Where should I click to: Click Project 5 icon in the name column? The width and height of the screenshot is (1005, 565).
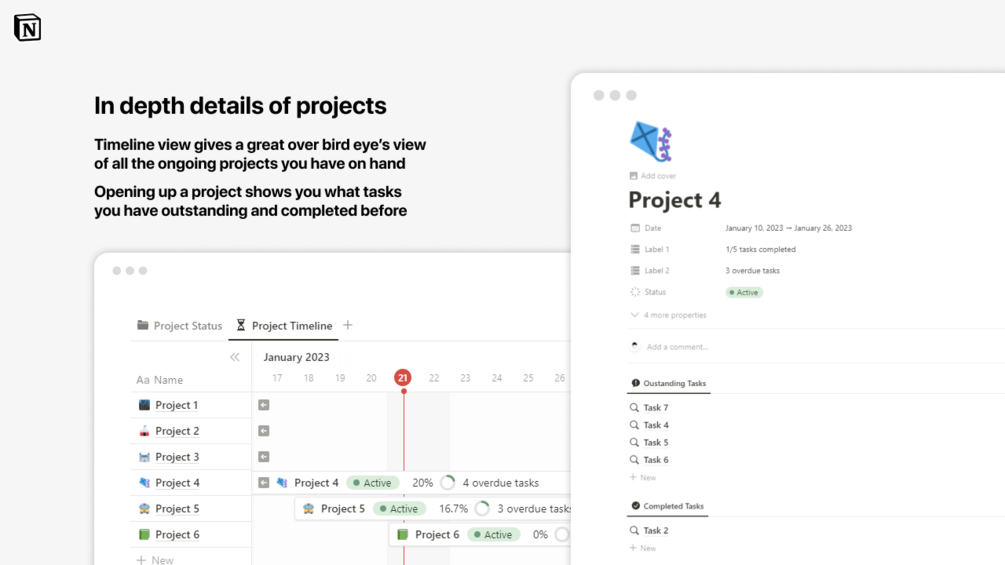click(x=144, y=508)
